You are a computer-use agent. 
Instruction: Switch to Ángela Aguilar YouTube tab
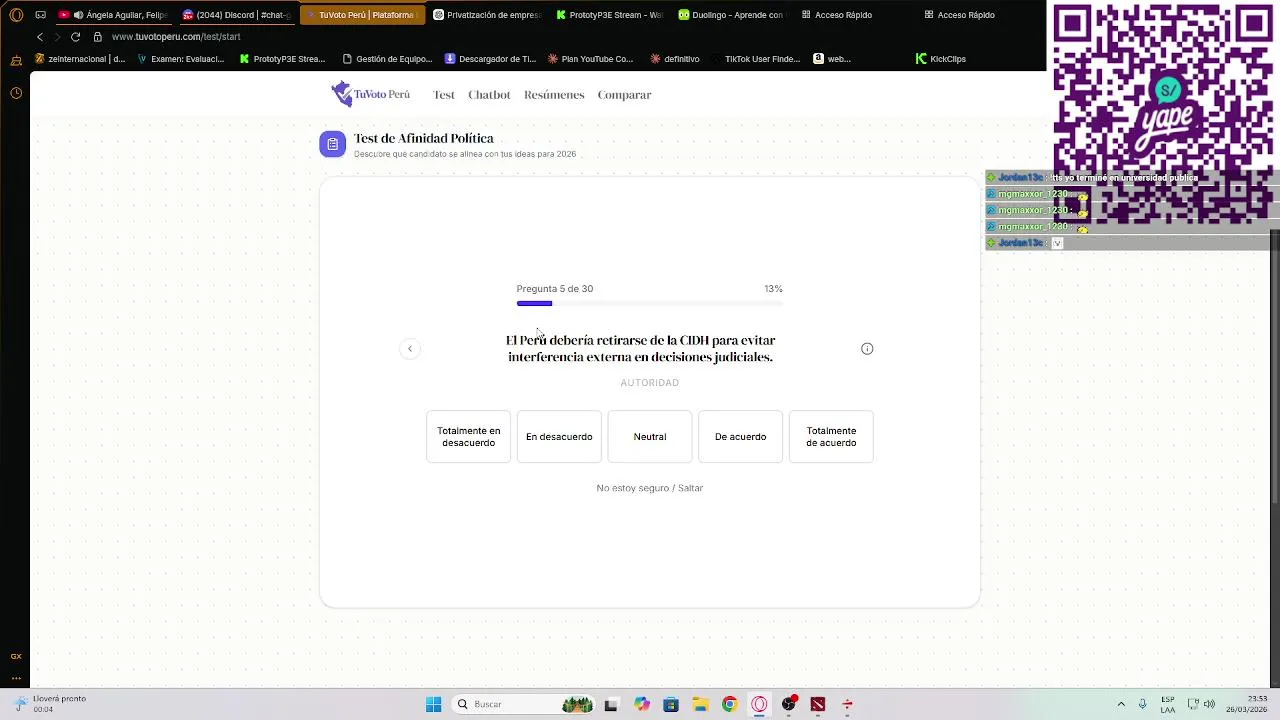[x=113, y=15]
